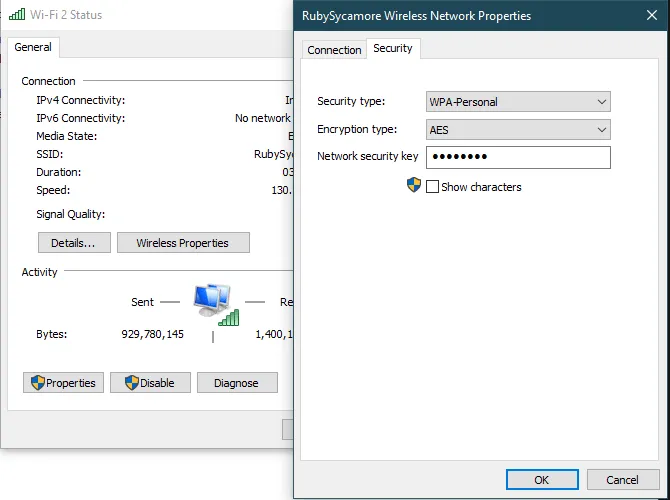Cancel the network properties dialog

621,480
